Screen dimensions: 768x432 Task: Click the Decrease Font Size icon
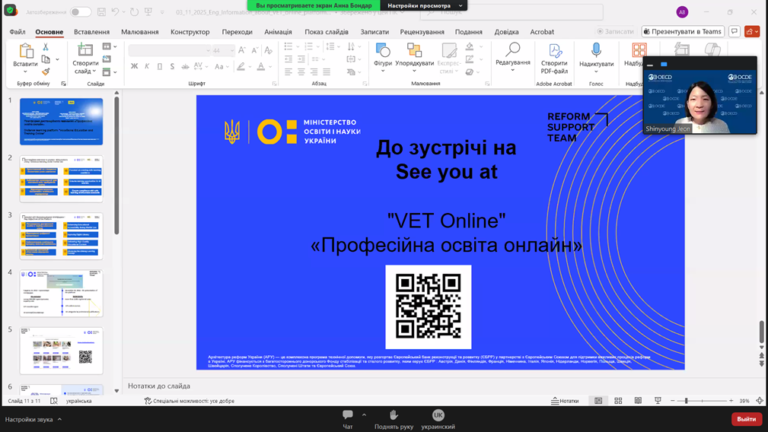pyautogui.click(x=255, y=50)
